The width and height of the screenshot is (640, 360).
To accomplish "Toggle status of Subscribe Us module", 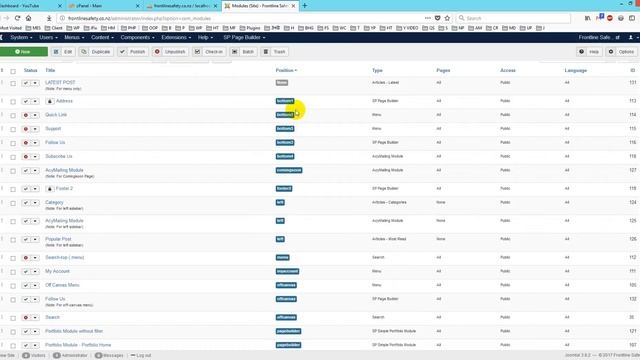I will click(26, 157).
